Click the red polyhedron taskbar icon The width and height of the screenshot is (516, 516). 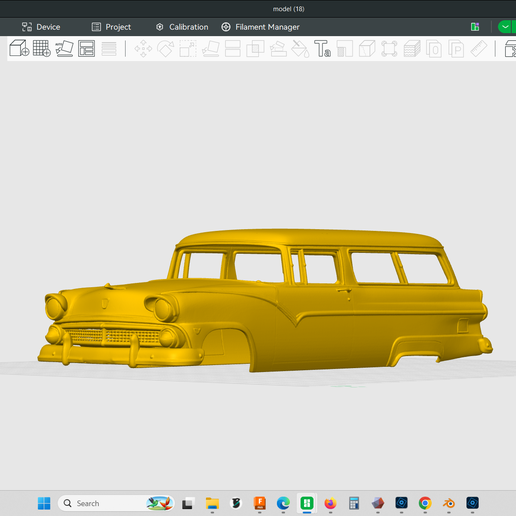tap(378, 503)
